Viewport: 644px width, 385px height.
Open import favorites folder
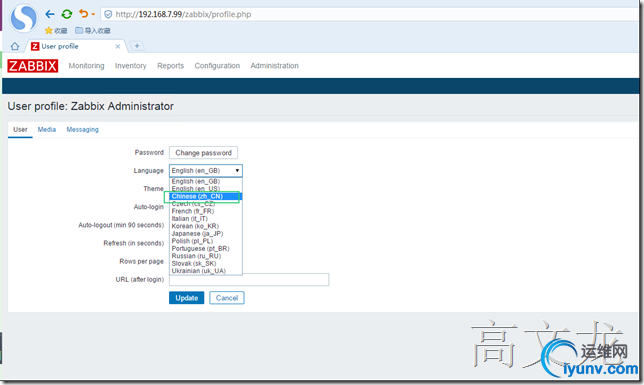(93, 31)
